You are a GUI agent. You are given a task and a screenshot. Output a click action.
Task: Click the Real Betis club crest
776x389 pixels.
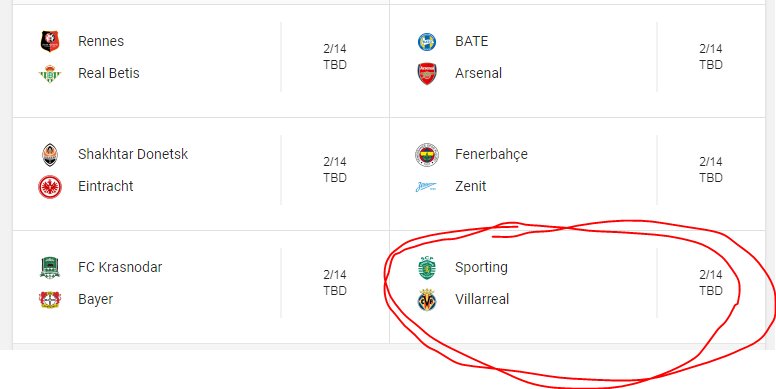[x=49, y=74]
